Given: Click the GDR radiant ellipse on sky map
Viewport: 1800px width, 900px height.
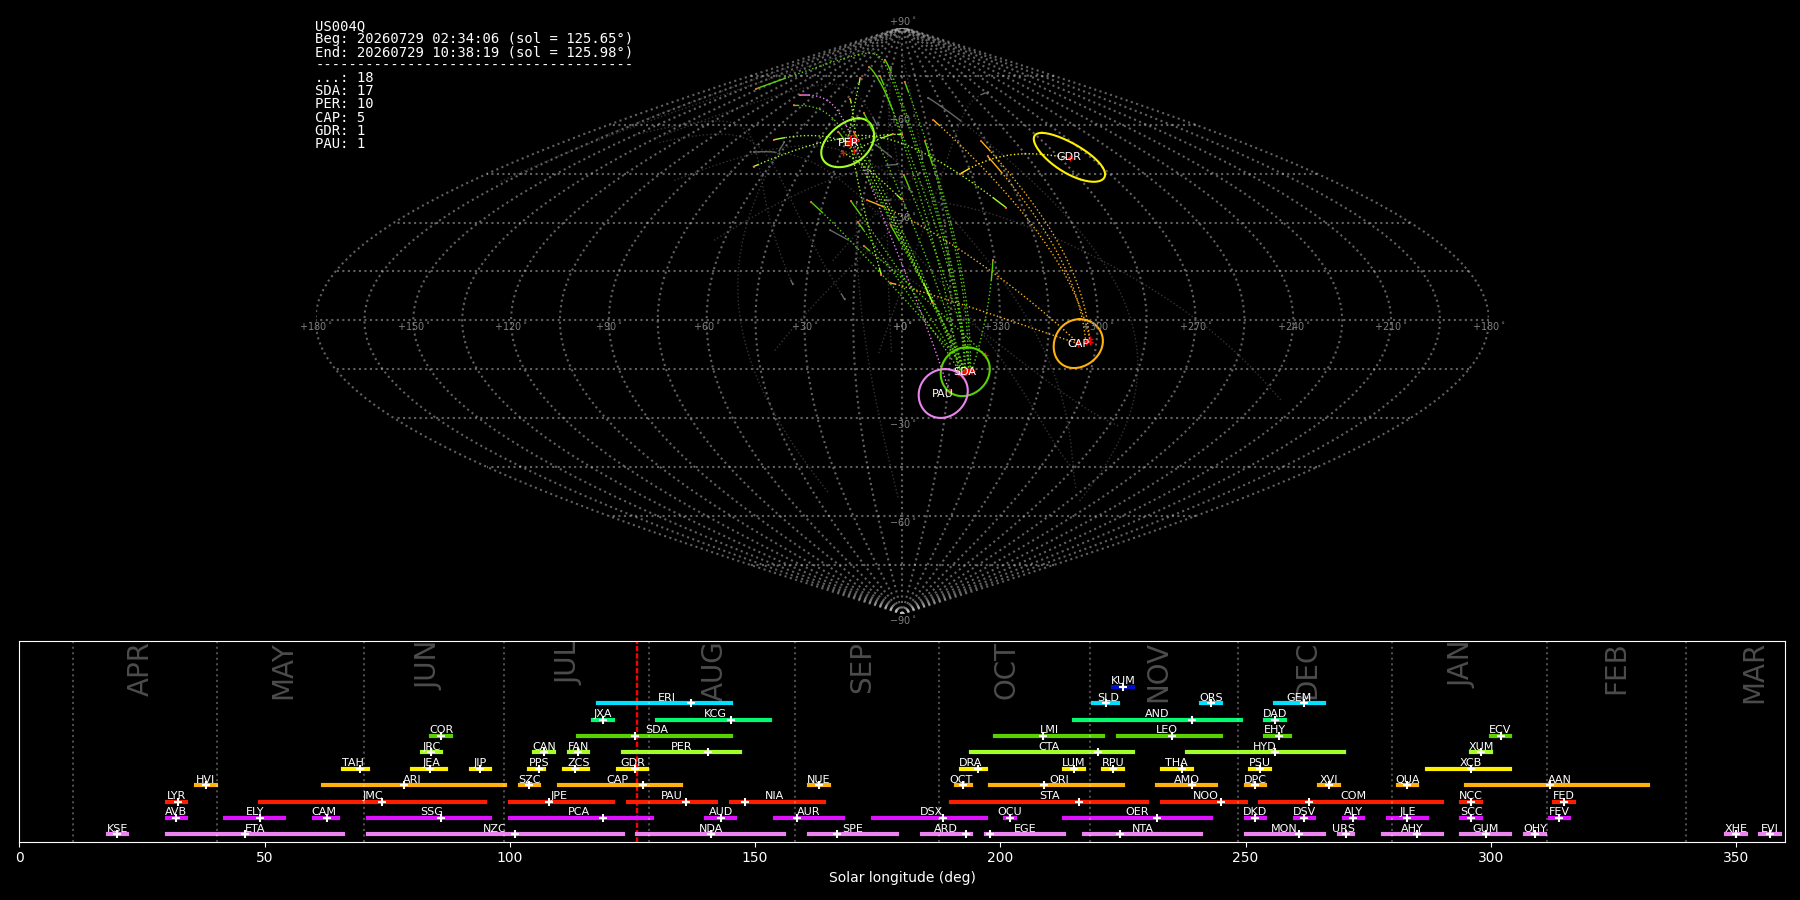Looking at the screenshot, I should 1069,157.
